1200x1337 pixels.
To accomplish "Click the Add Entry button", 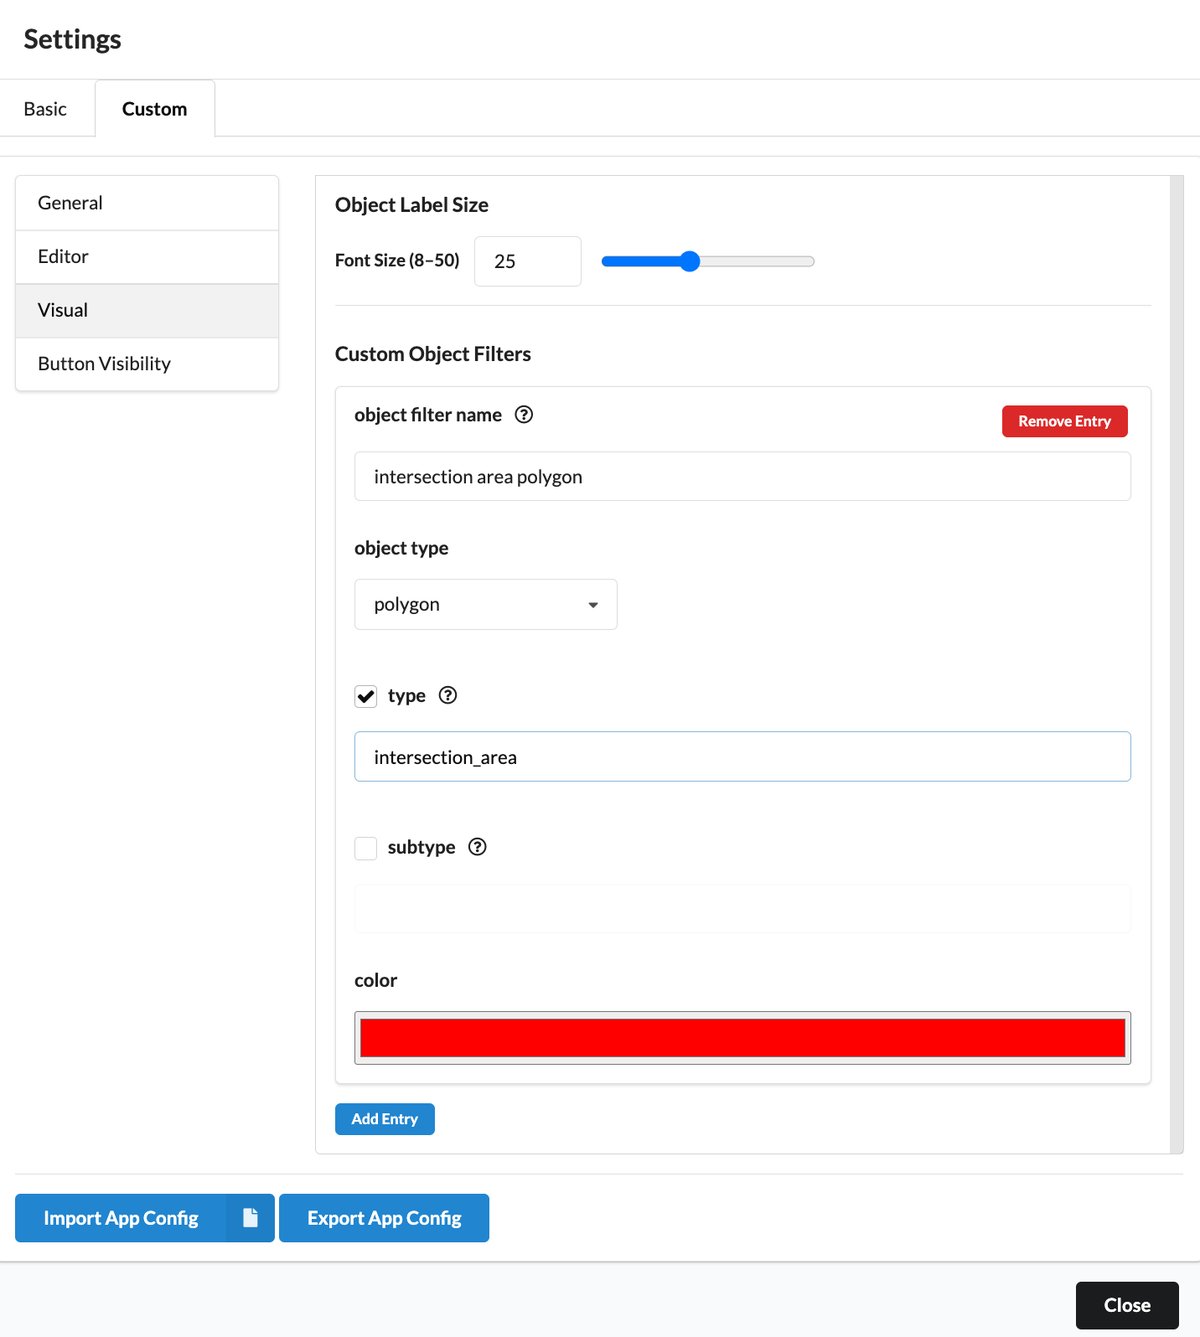I will point(385,1119).
